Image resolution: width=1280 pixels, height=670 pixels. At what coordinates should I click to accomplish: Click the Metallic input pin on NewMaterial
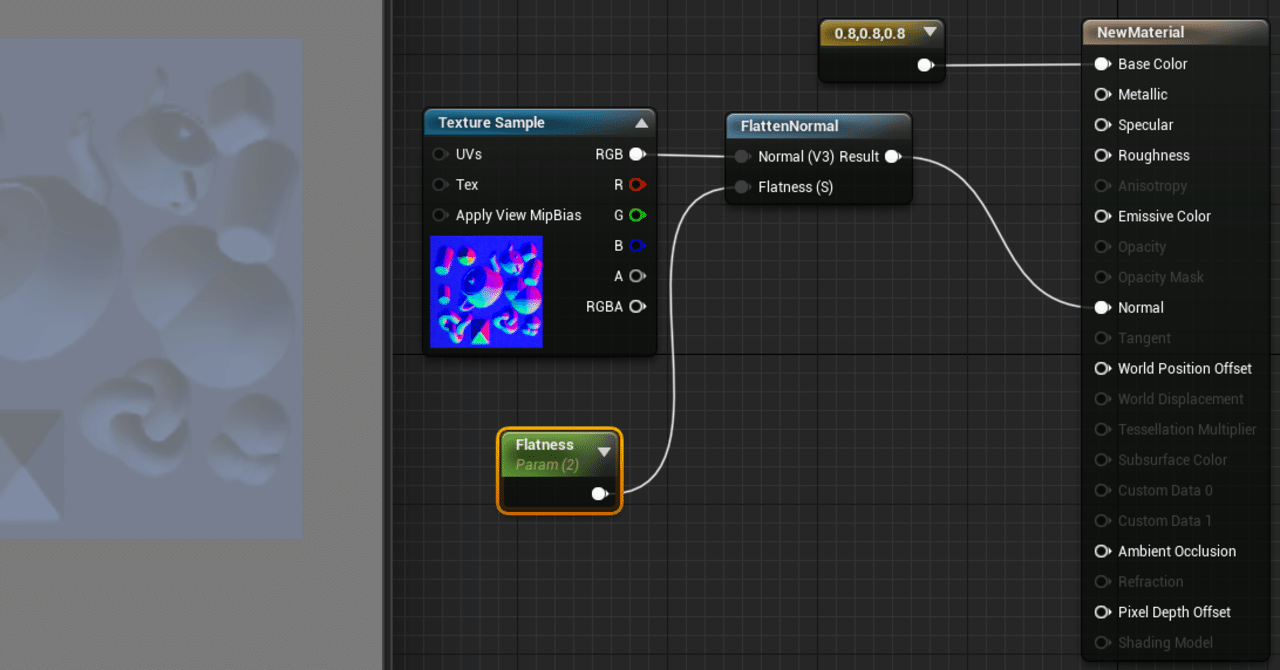pyautogui.click(x=1103, y=94)
